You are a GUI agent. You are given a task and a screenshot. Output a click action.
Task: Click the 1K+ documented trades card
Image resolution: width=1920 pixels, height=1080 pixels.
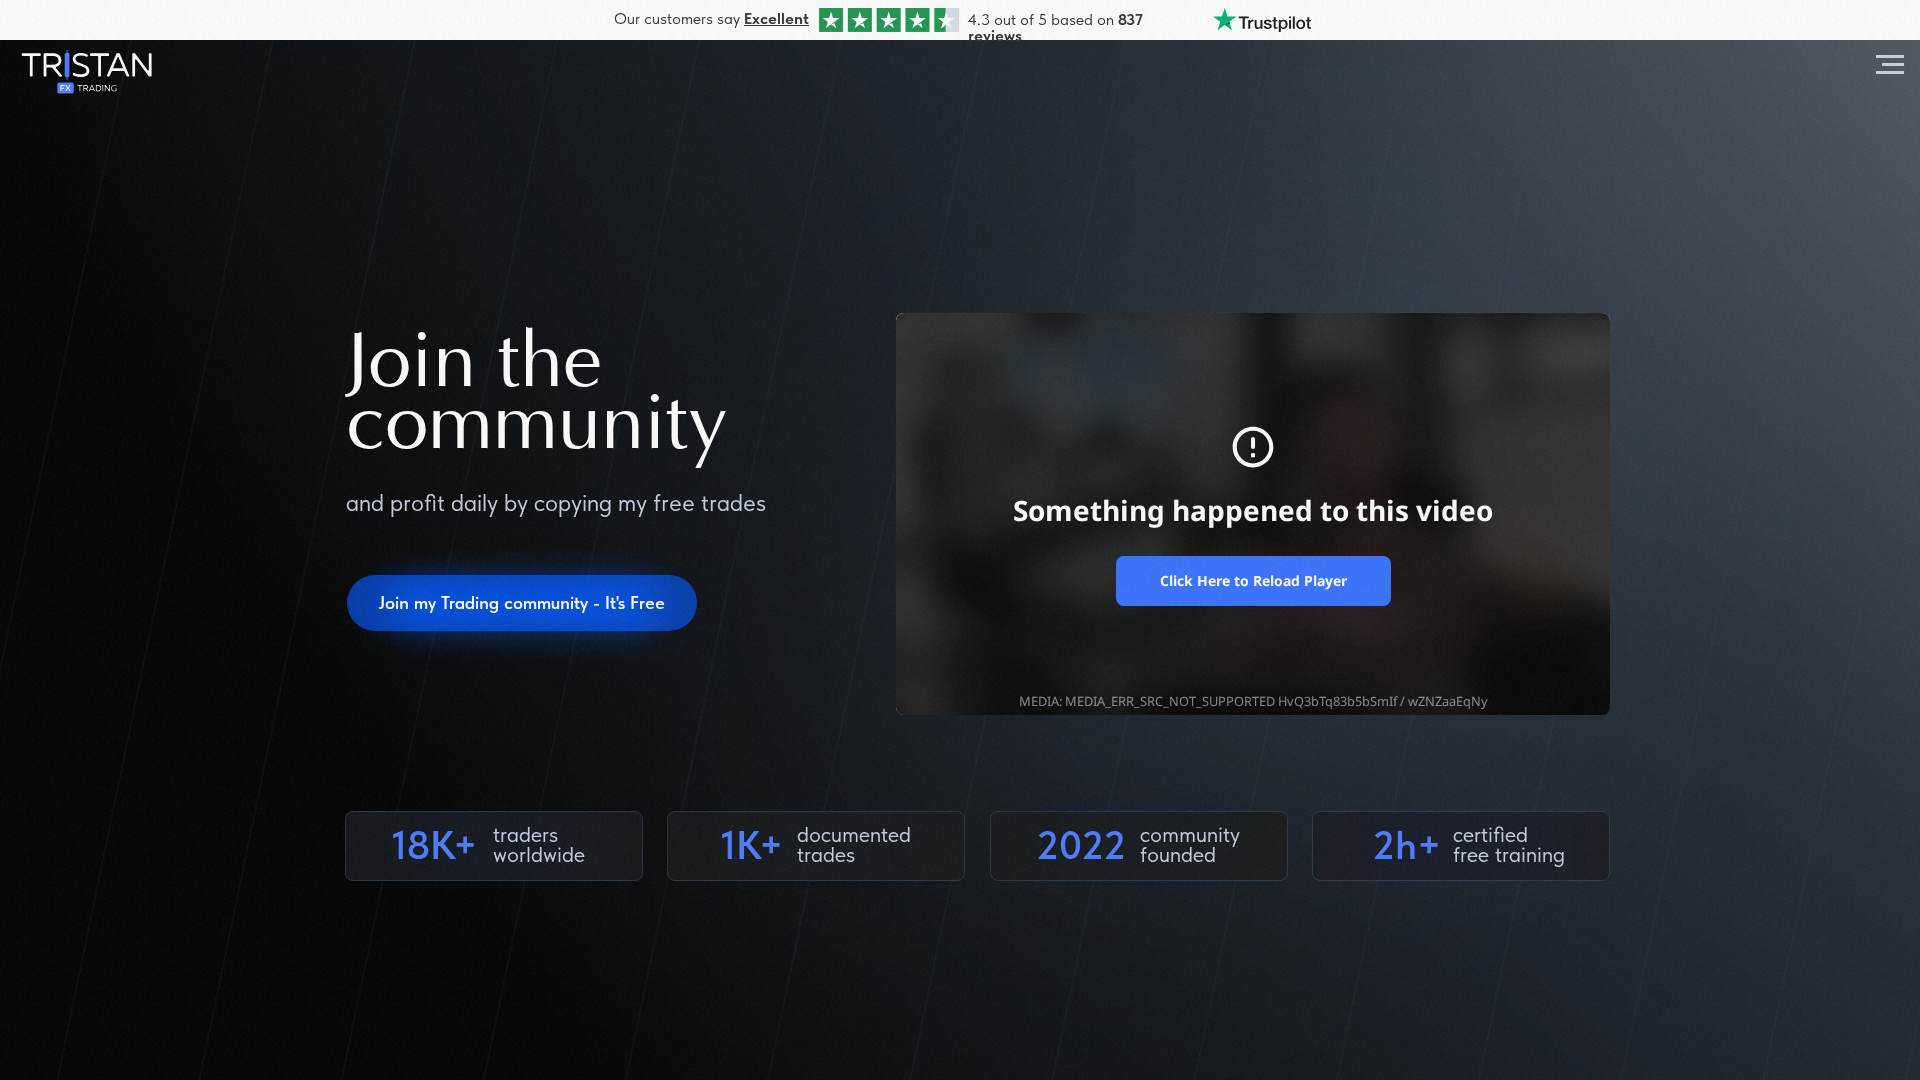click(x=815, y=845)
